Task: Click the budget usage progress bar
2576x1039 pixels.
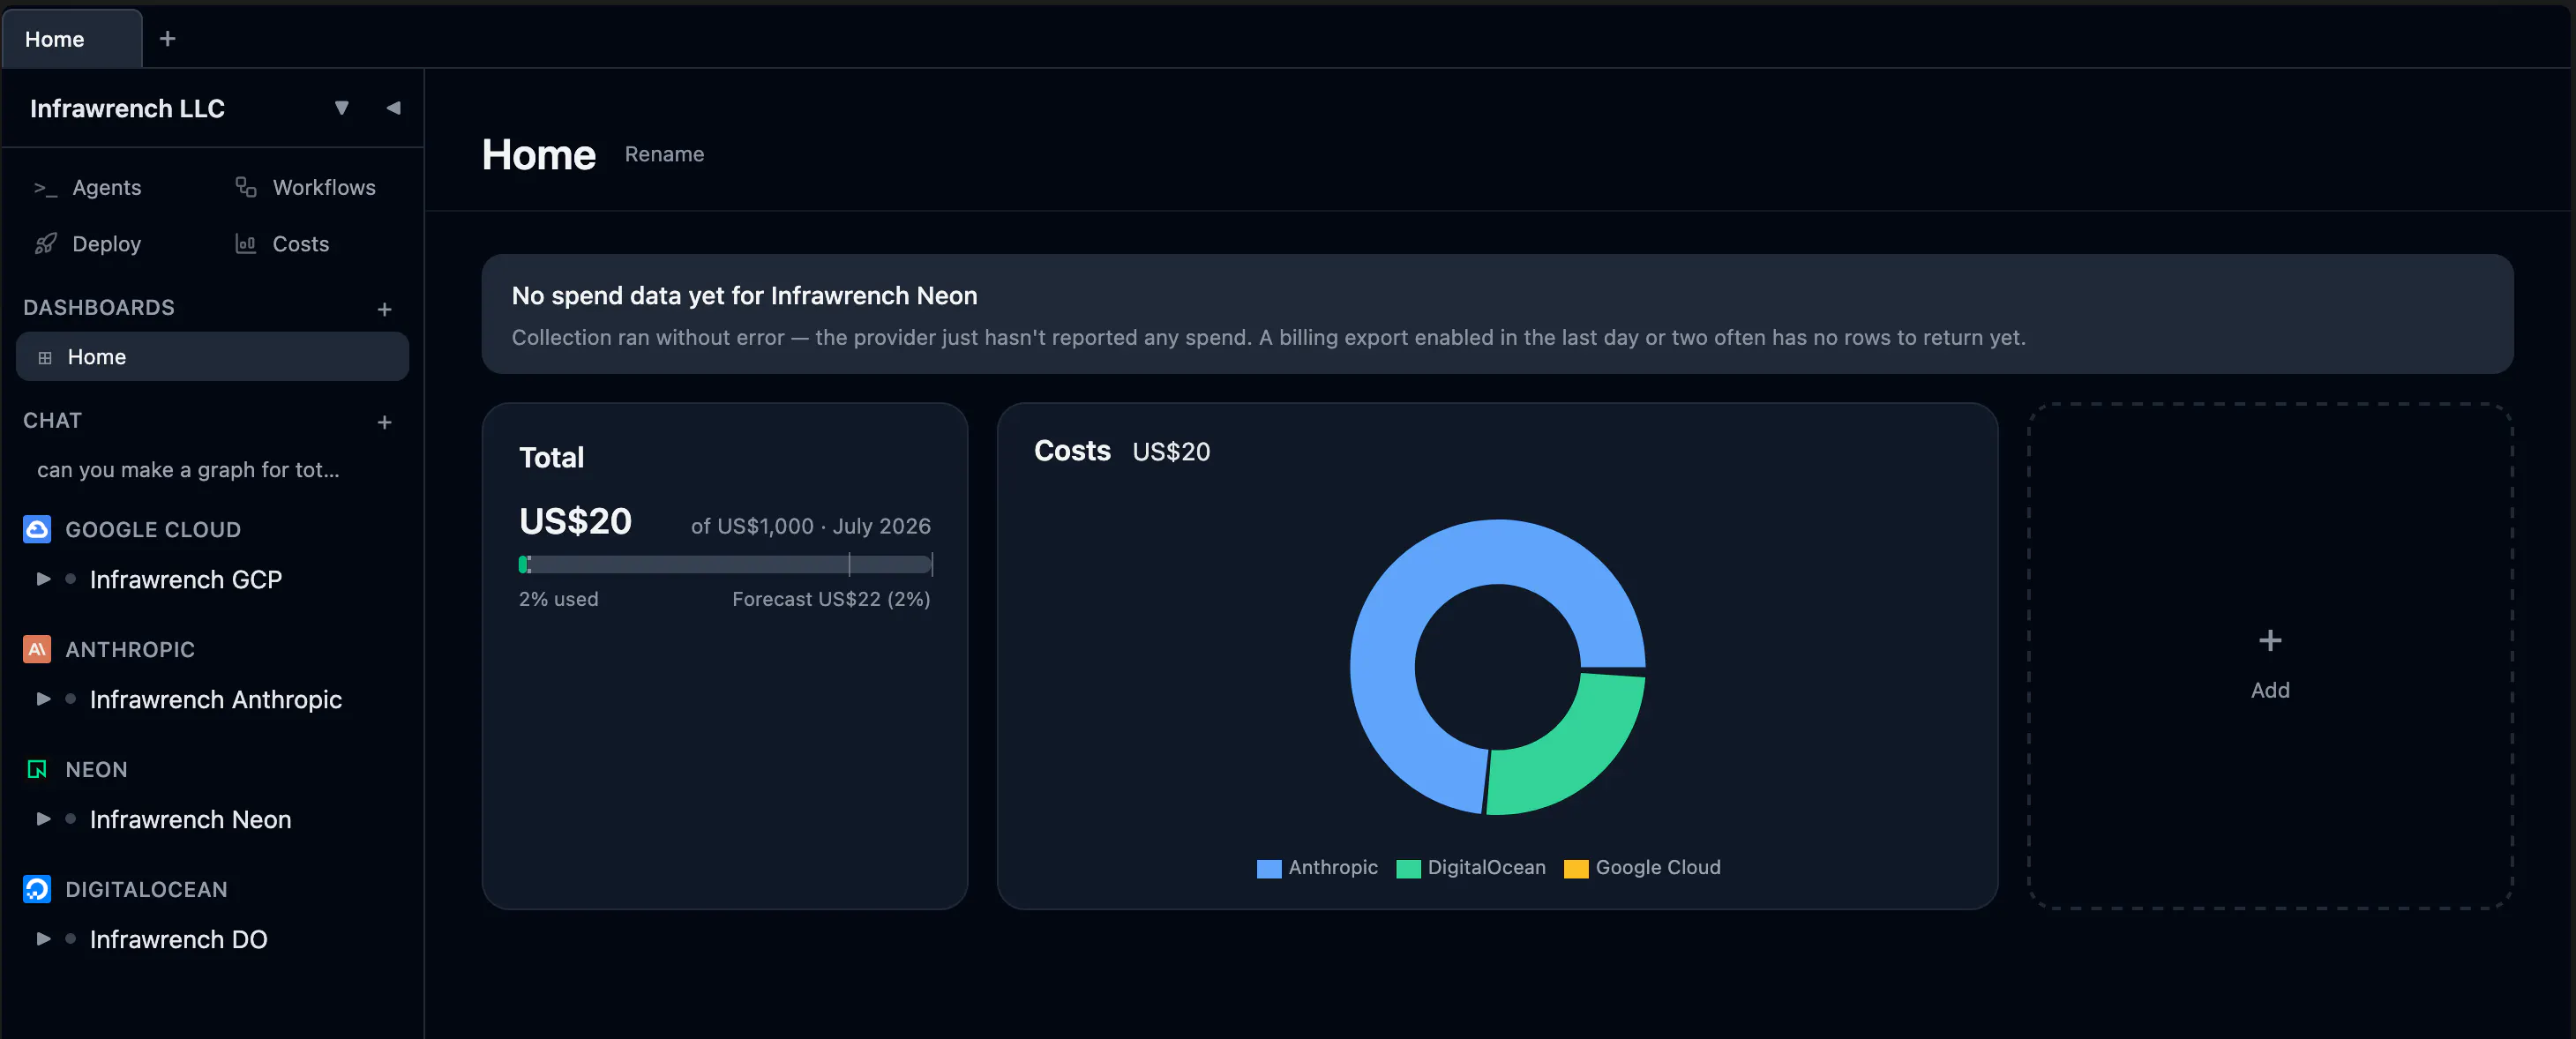Action: coord(725,565)
